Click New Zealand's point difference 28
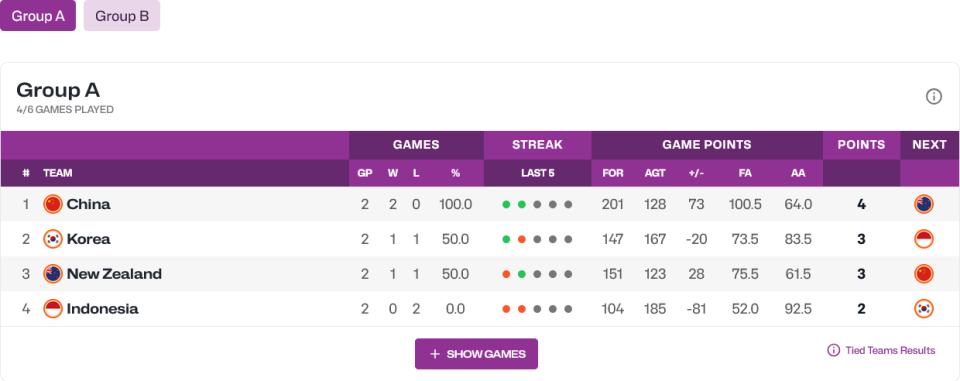960x381 pixels. pos(696,274)
